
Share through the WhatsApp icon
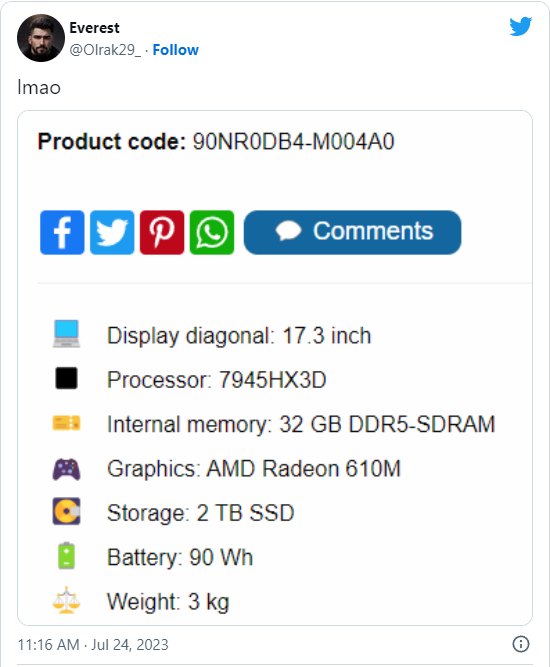click(x=212, y=232)
